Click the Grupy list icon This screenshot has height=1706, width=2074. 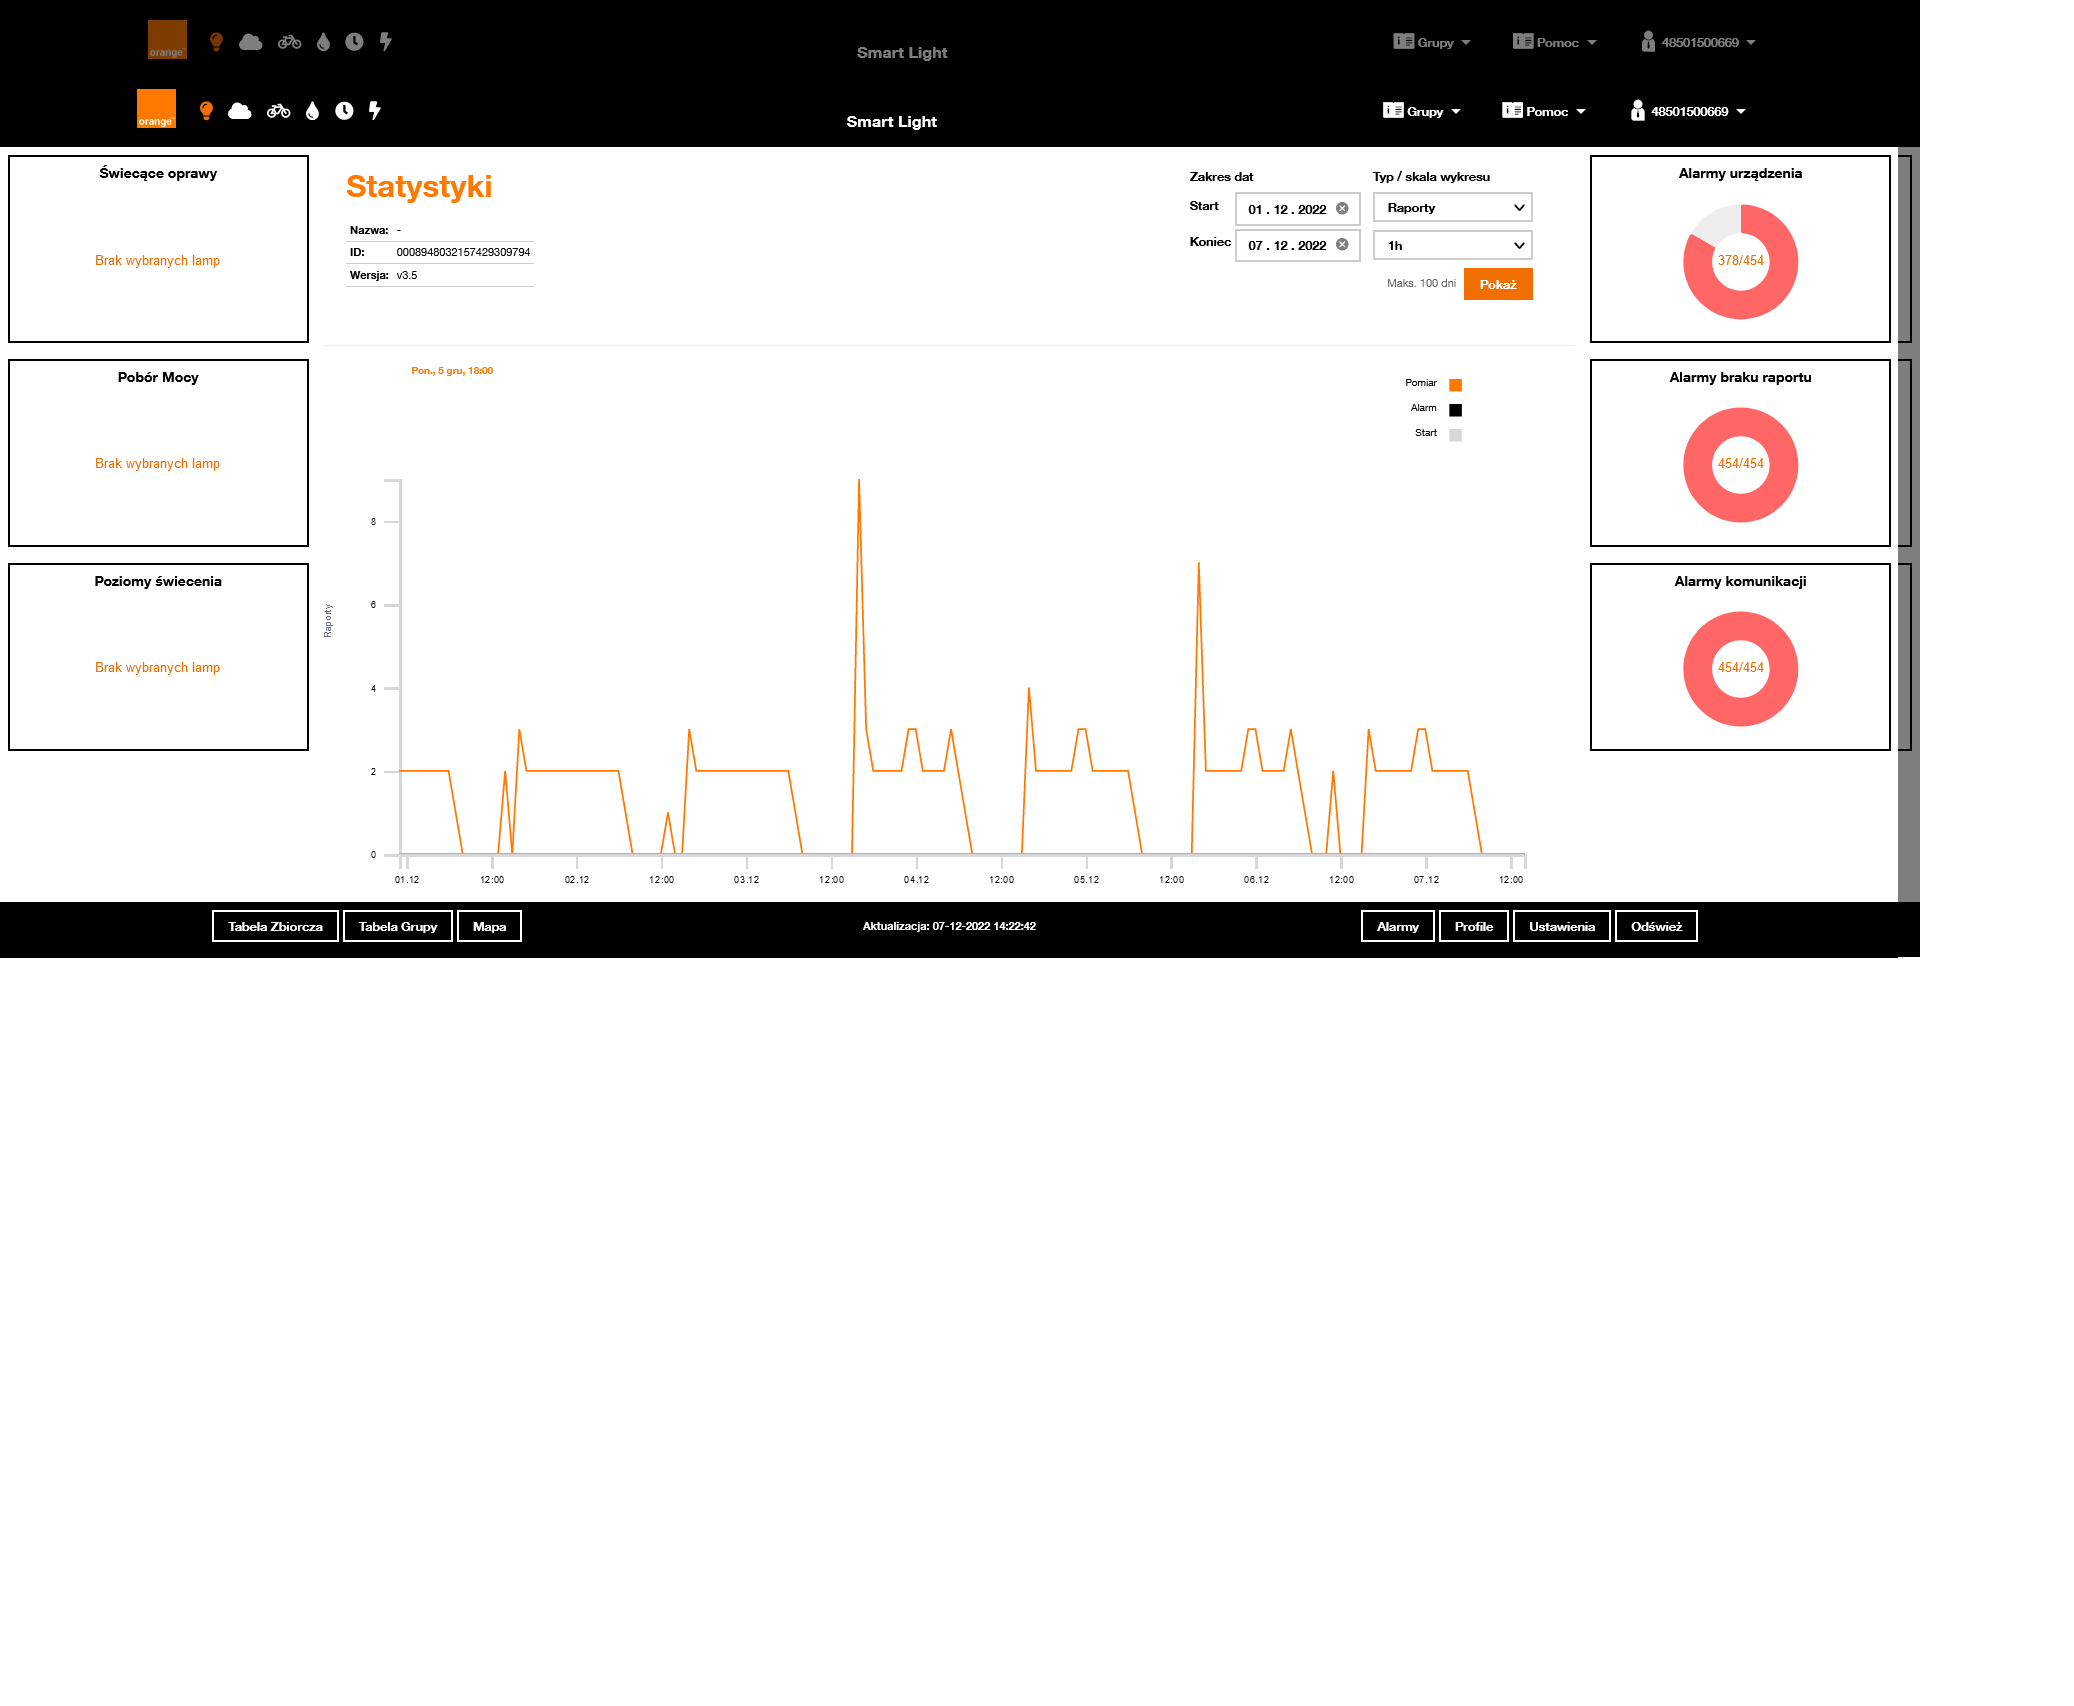[x=1392, y=110]
